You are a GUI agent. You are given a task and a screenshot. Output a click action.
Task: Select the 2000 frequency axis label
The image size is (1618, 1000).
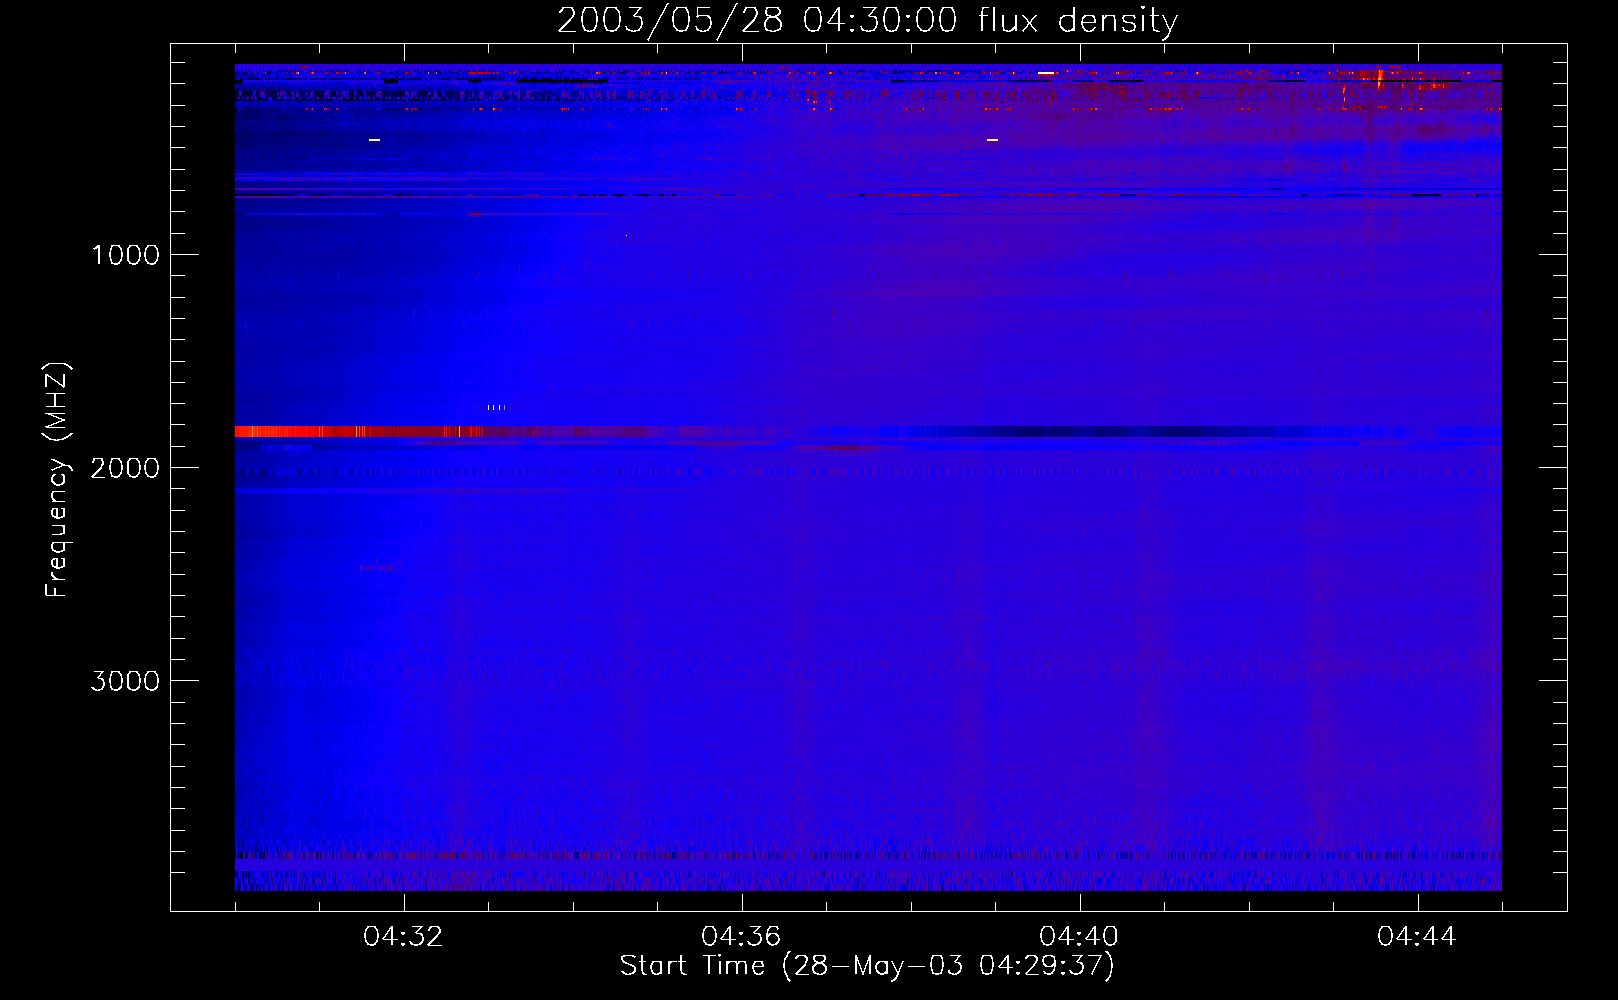point(125,468)
